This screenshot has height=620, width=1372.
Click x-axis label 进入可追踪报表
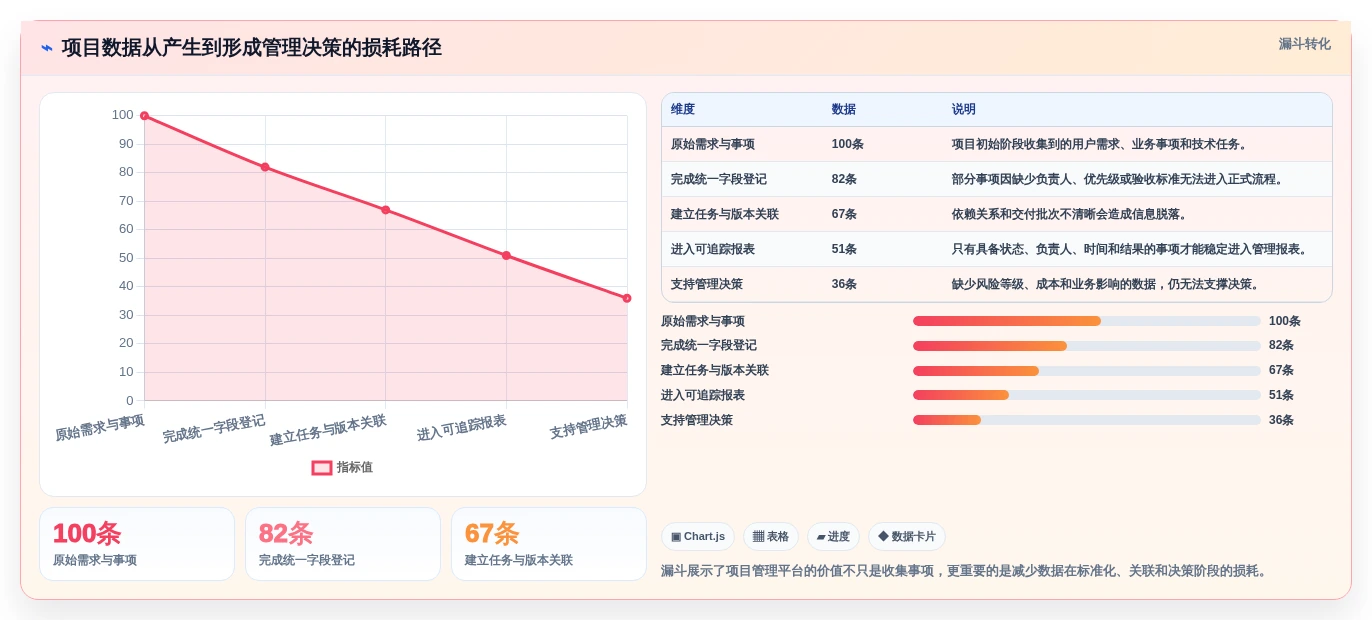(462, 428)
